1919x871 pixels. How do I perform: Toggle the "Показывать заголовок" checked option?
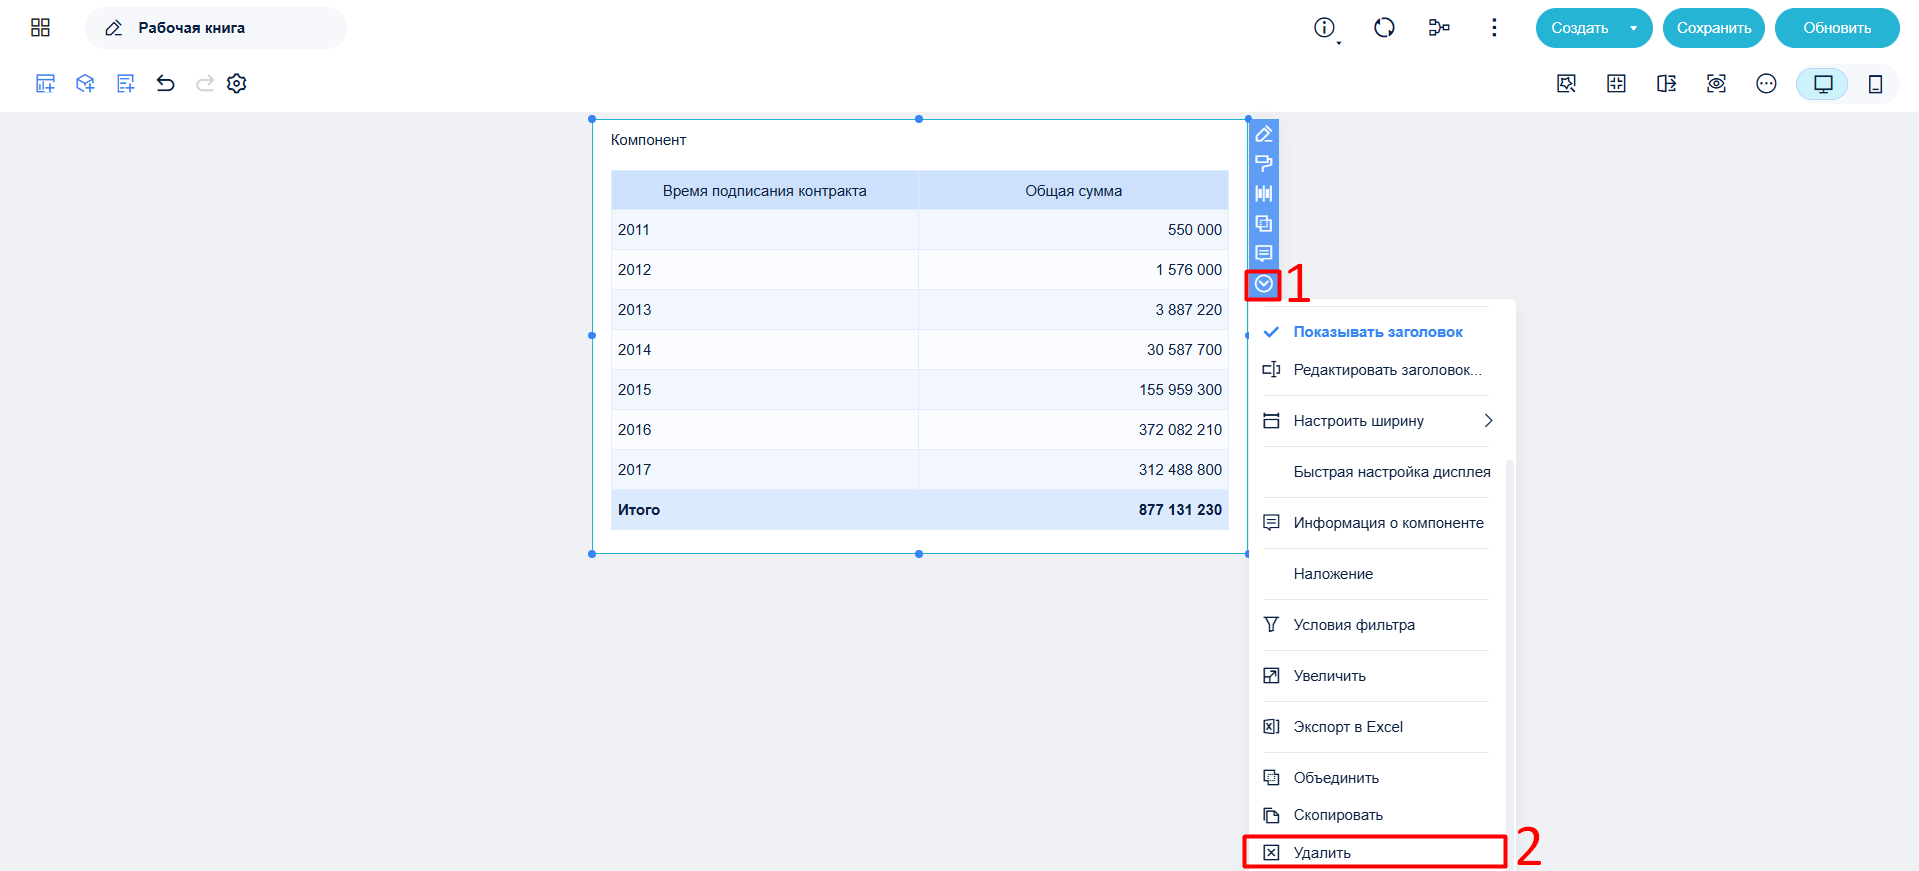[1376, 332]
